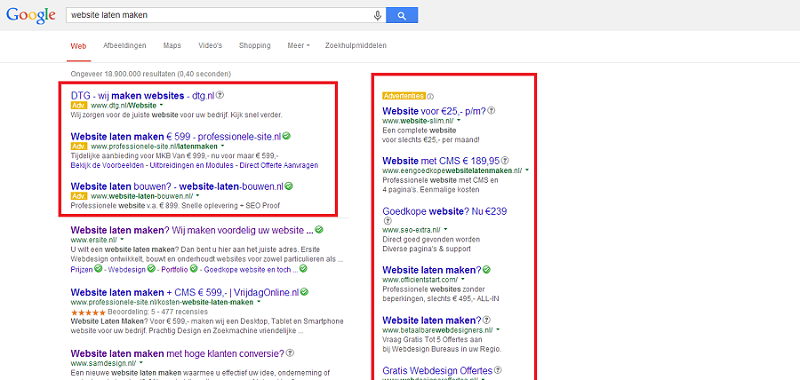The width and height of the screenshot is (800, 380).
Task: Click the info icon beside Advertenties
Action: coord(430,96)
